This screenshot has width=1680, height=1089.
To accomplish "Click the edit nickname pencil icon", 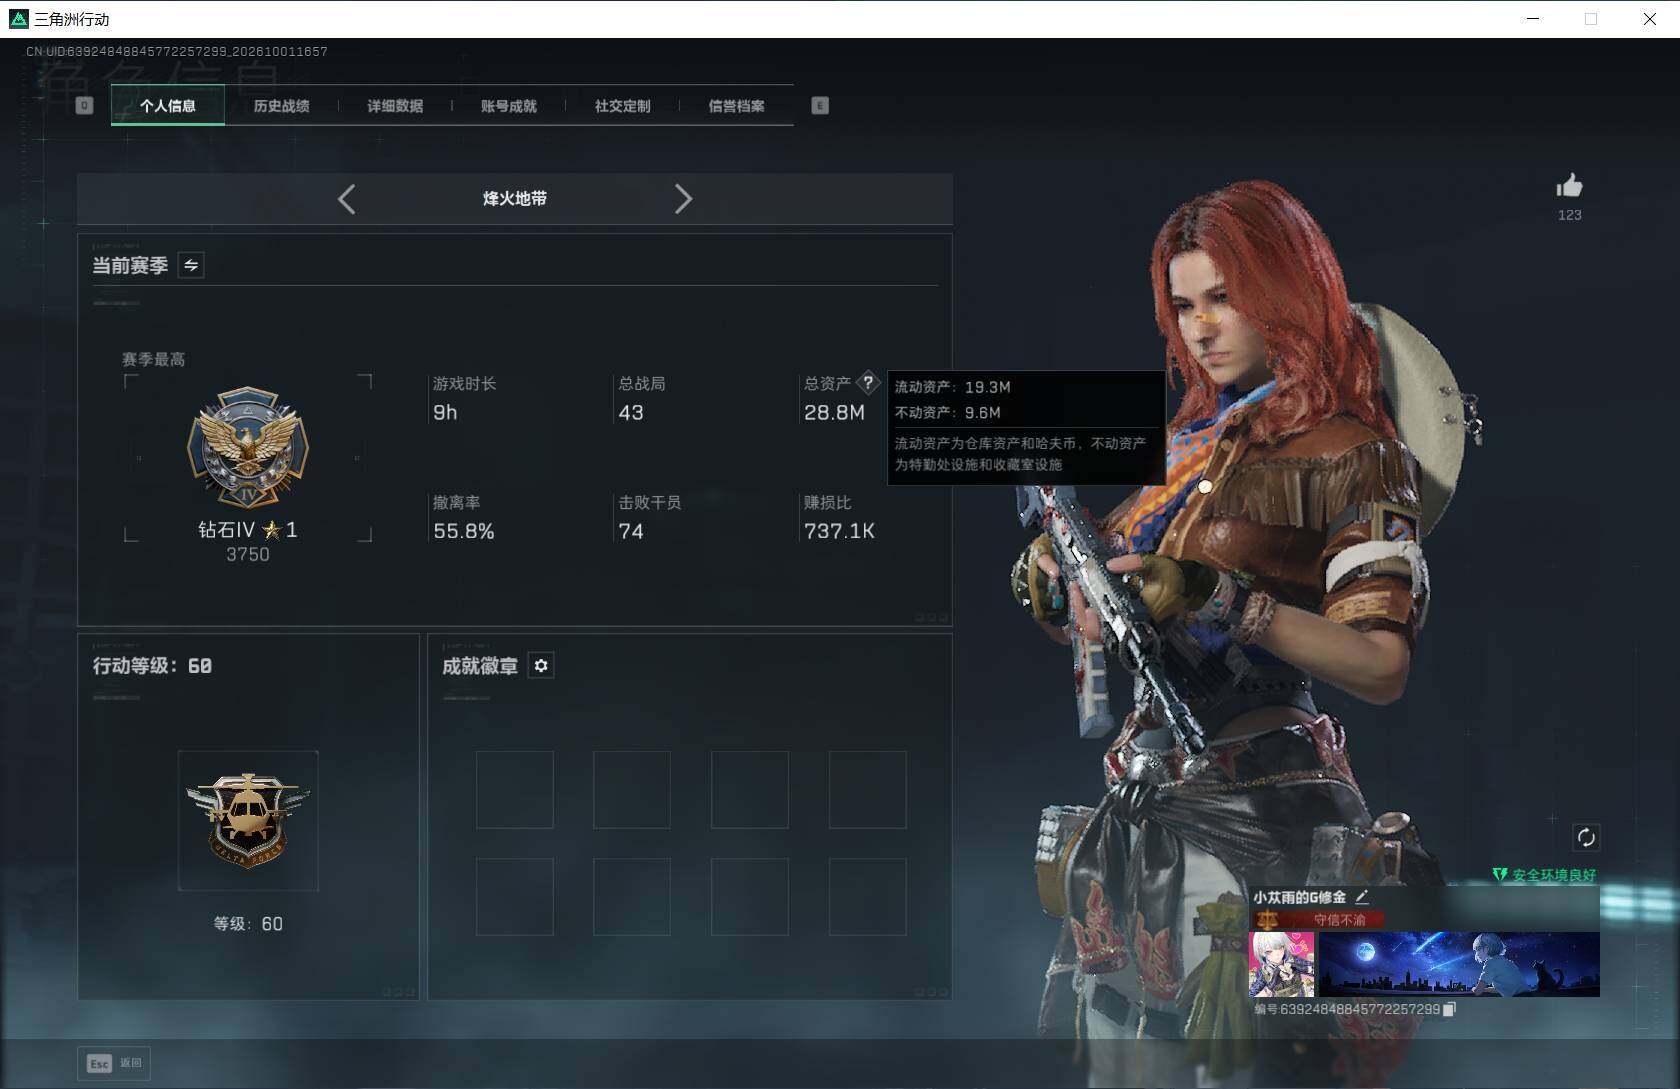I will click(x=1361, y=897).
